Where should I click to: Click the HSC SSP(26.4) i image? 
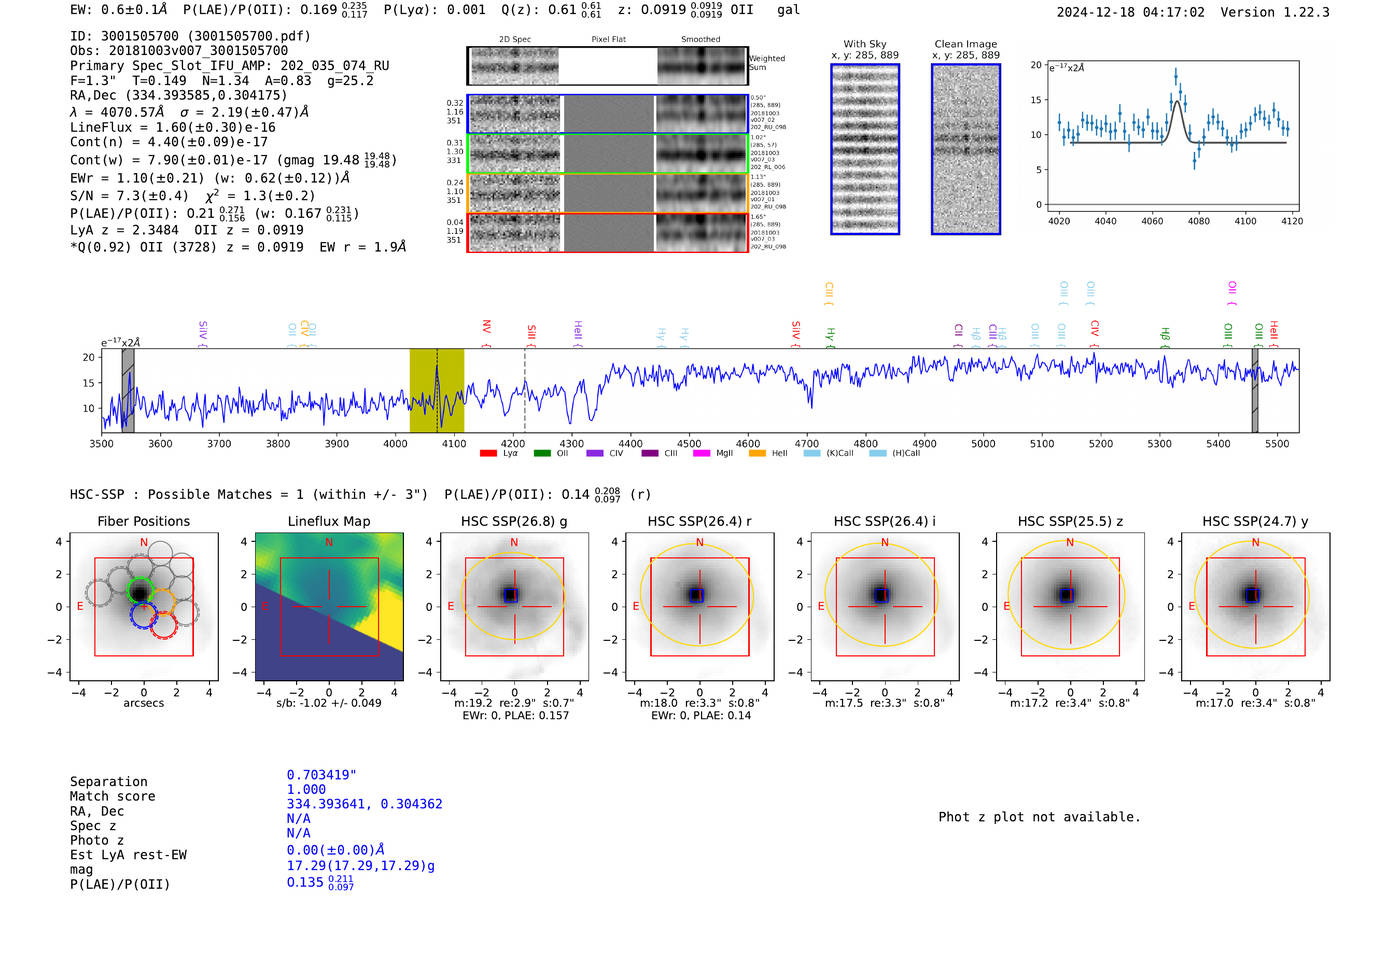pyautogui.click(x=885, y=606)
